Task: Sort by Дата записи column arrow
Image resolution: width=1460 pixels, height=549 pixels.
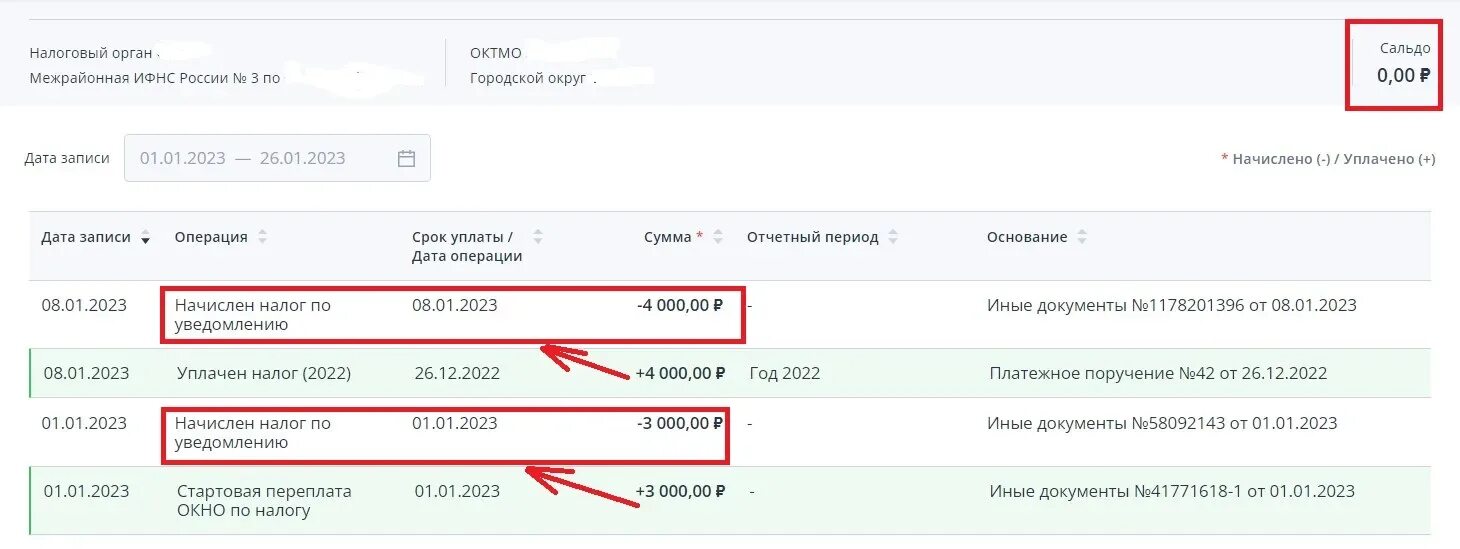Action: 146,238
